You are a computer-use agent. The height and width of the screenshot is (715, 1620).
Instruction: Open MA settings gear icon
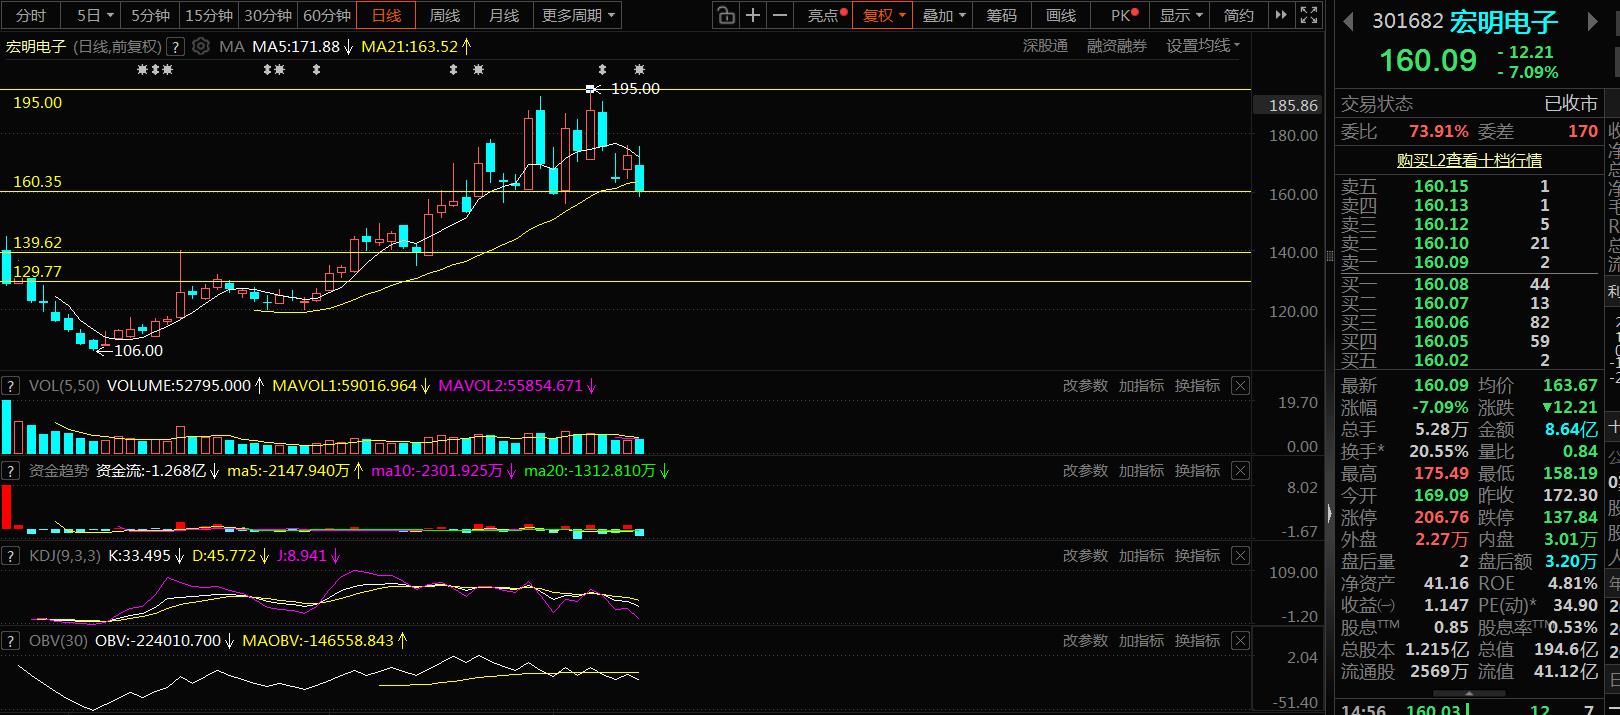201,46
